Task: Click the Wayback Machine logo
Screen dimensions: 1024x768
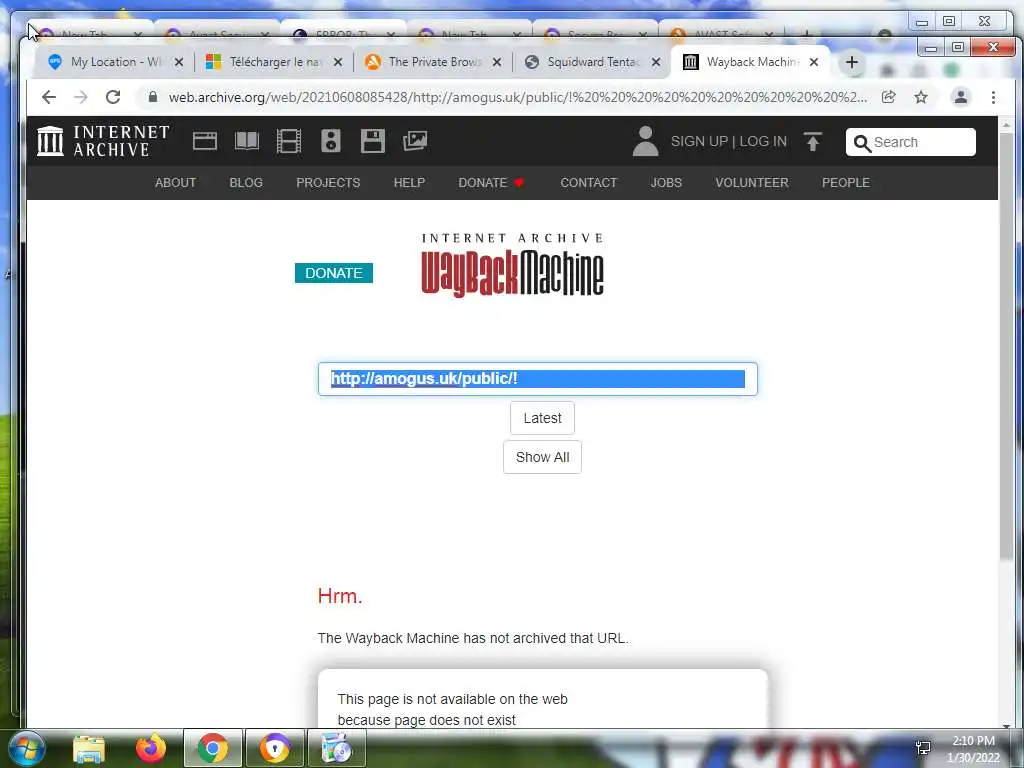Action: pos(512,266)
